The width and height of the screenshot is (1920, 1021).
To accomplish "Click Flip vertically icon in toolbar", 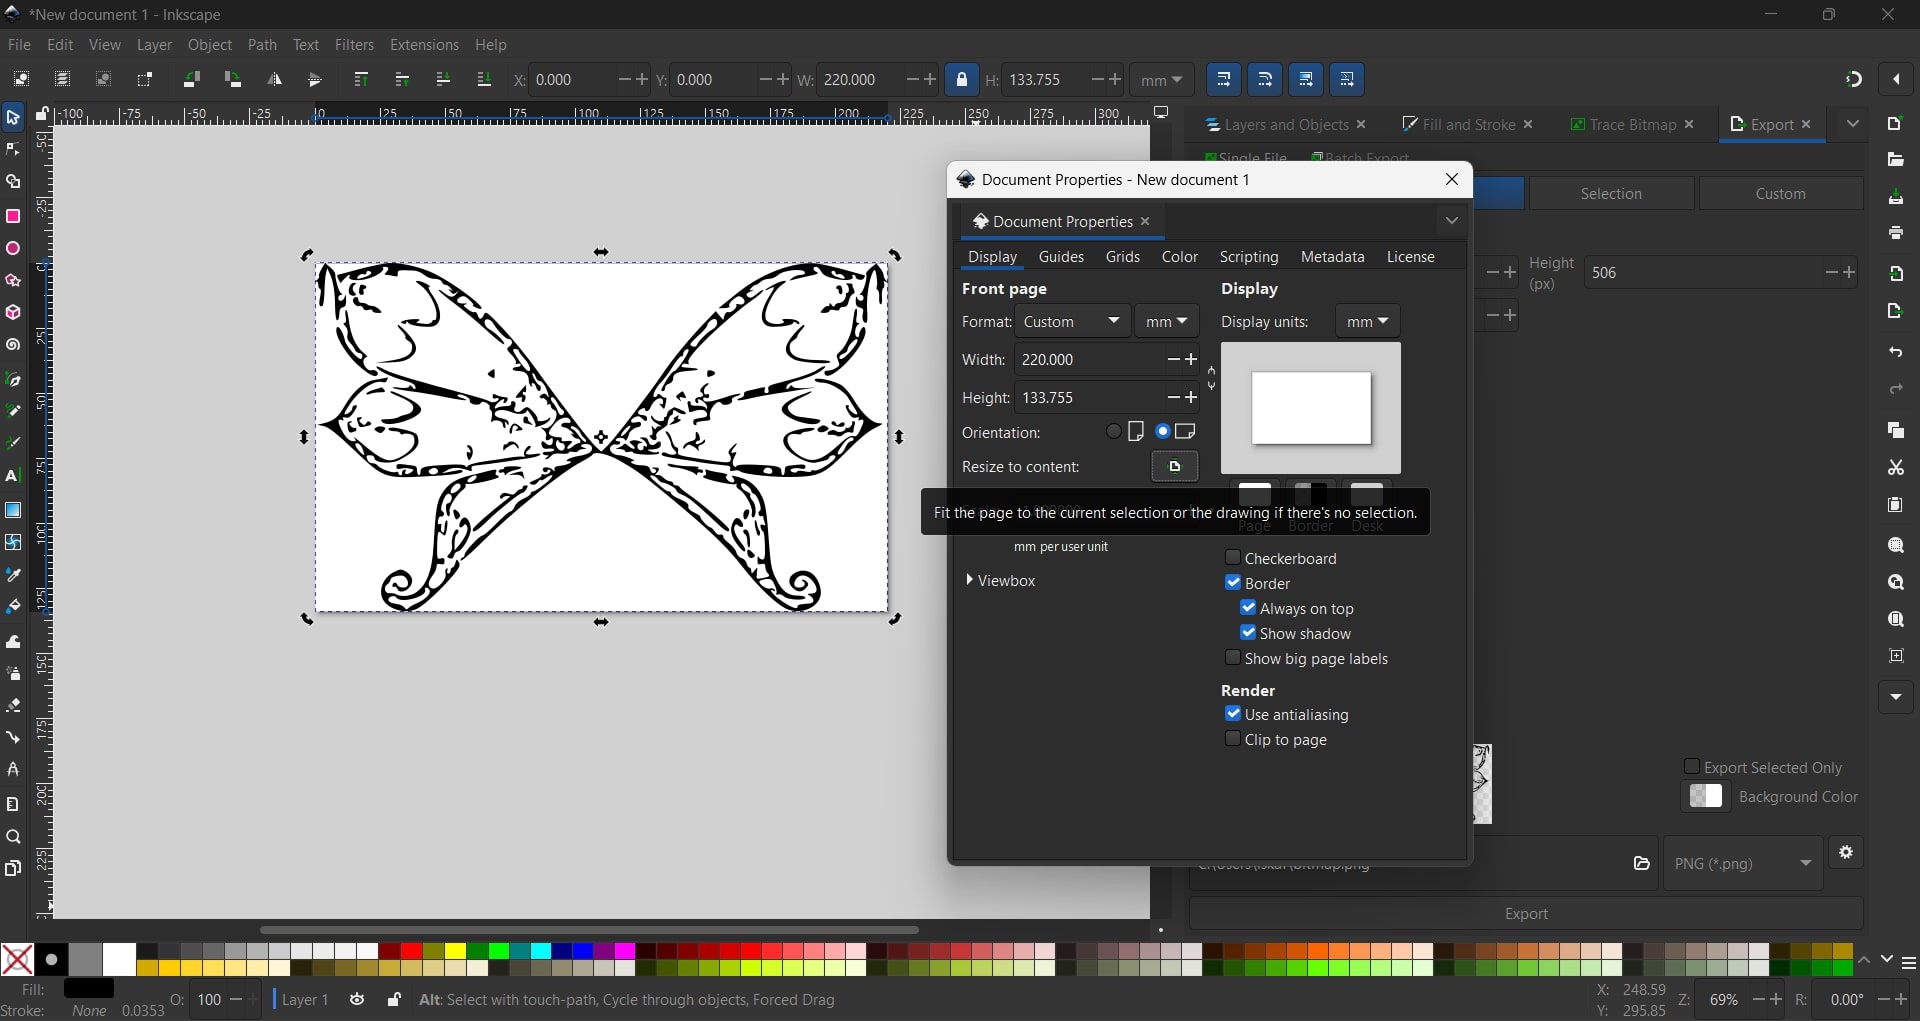I will 315,80.
